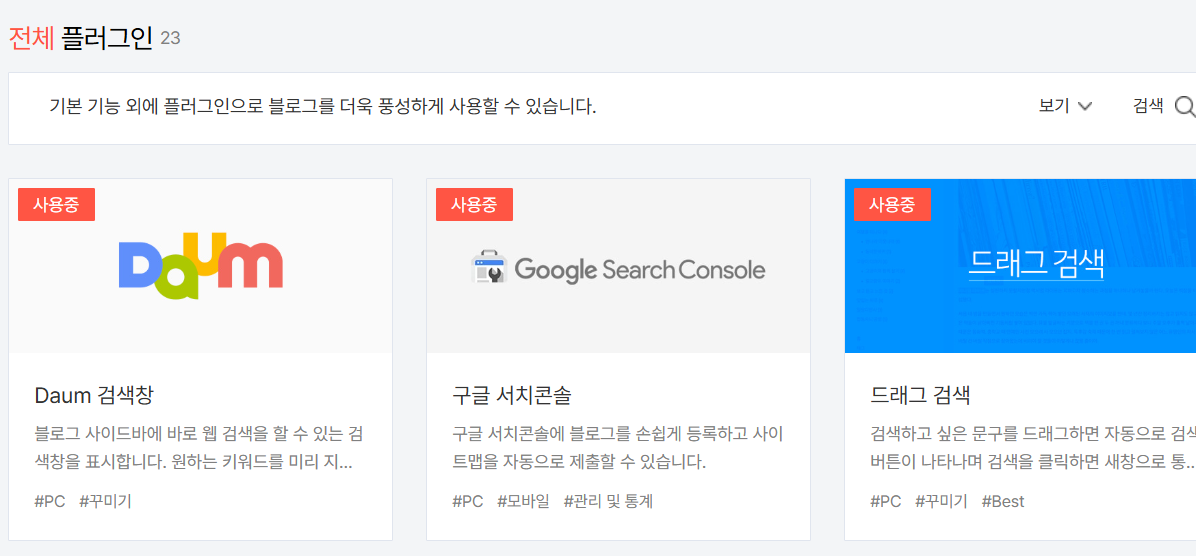Open the Daum logo thumbnail
1196x556 pixels.
(201, 265)
